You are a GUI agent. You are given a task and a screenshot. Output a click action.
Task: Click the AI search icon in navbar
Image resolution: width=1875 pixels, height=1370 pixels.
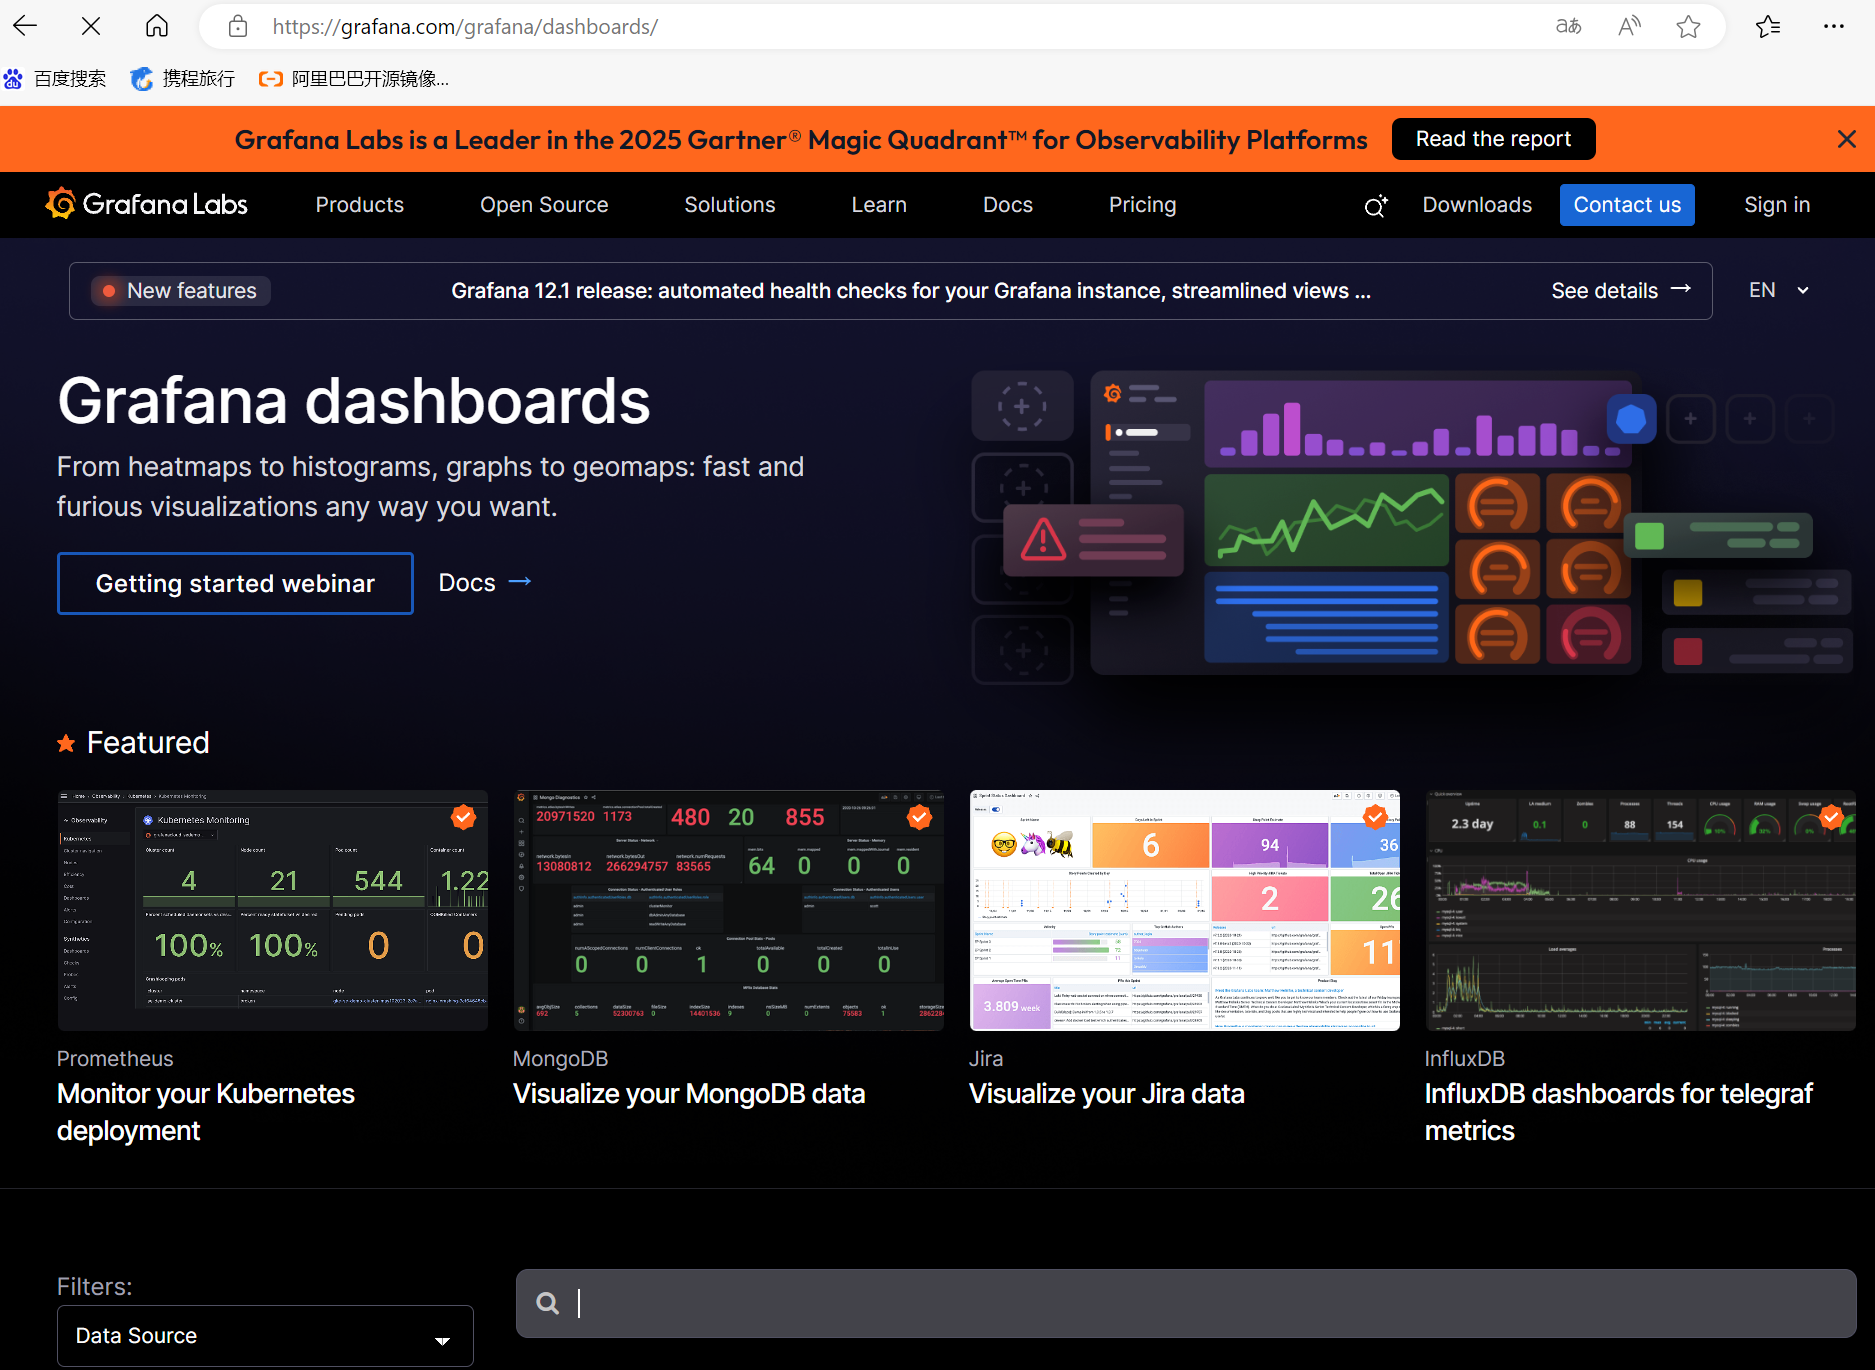coord(1376,206)
